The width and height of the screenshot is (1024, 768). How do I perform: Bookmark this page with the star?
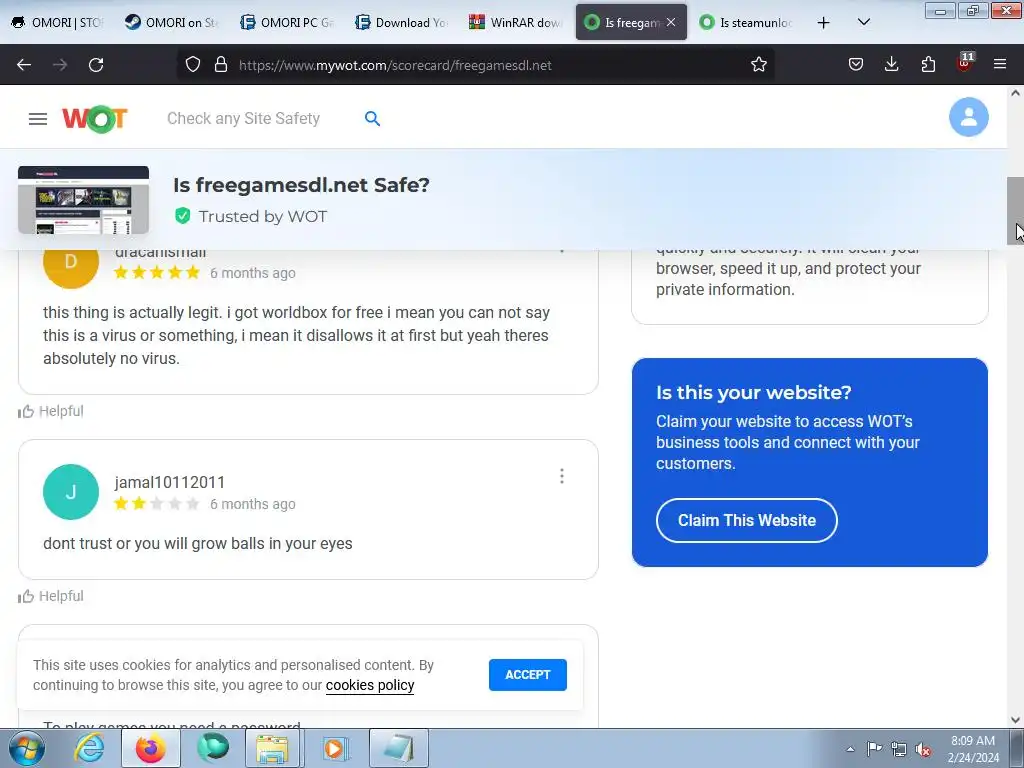[758, 65]
